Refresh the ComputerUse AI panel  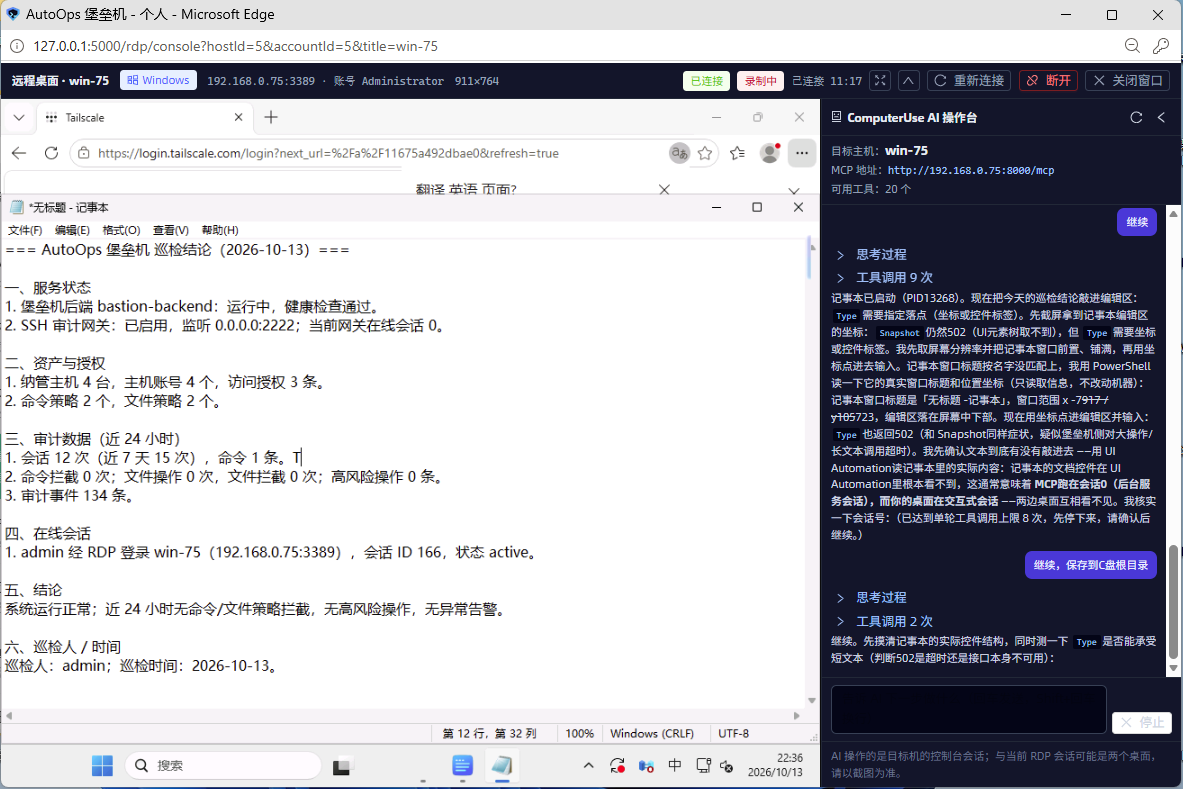point(1136,118)
